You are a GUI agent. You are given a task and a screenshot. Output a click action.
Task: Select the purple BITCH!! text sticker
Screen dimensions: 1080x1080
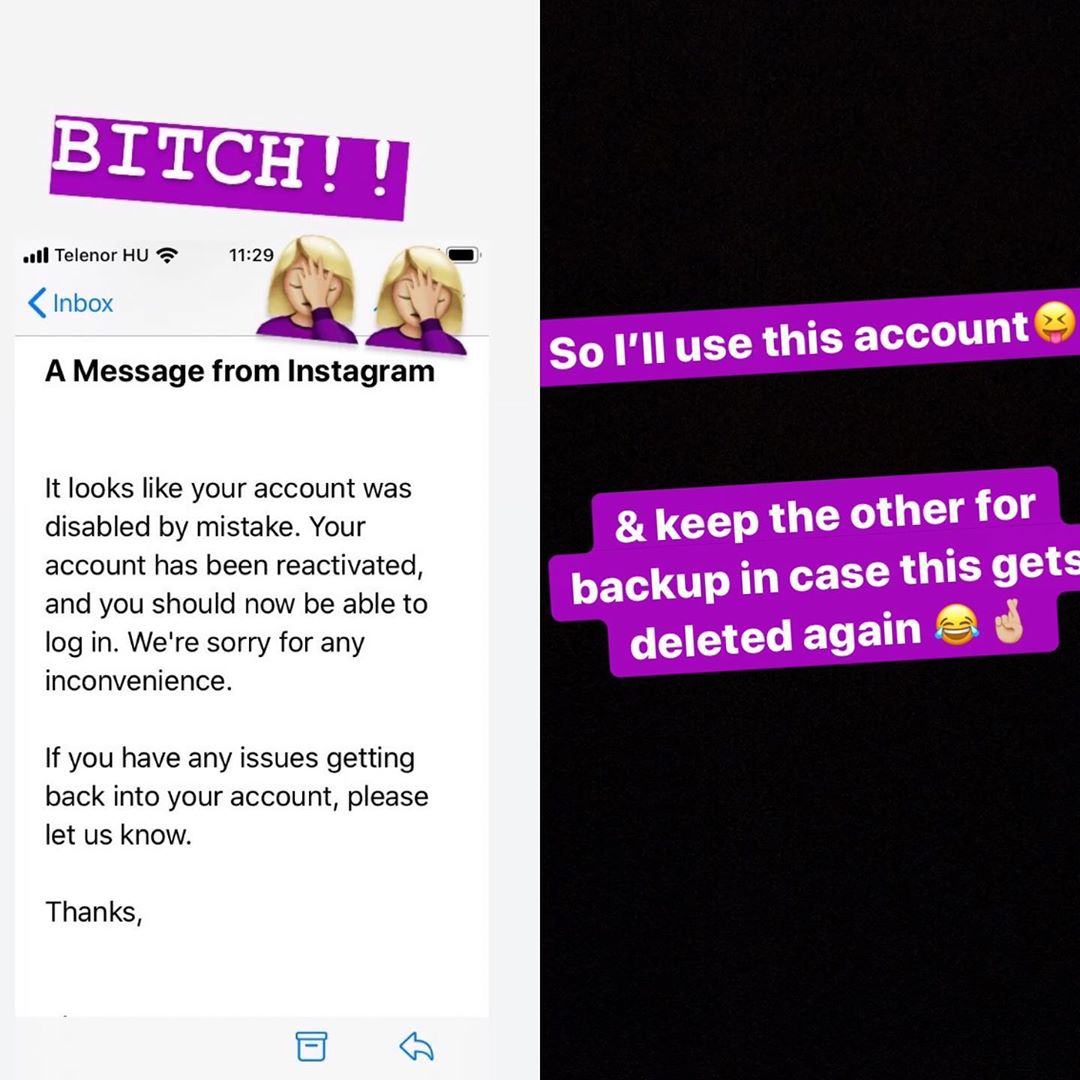[229, 167]
